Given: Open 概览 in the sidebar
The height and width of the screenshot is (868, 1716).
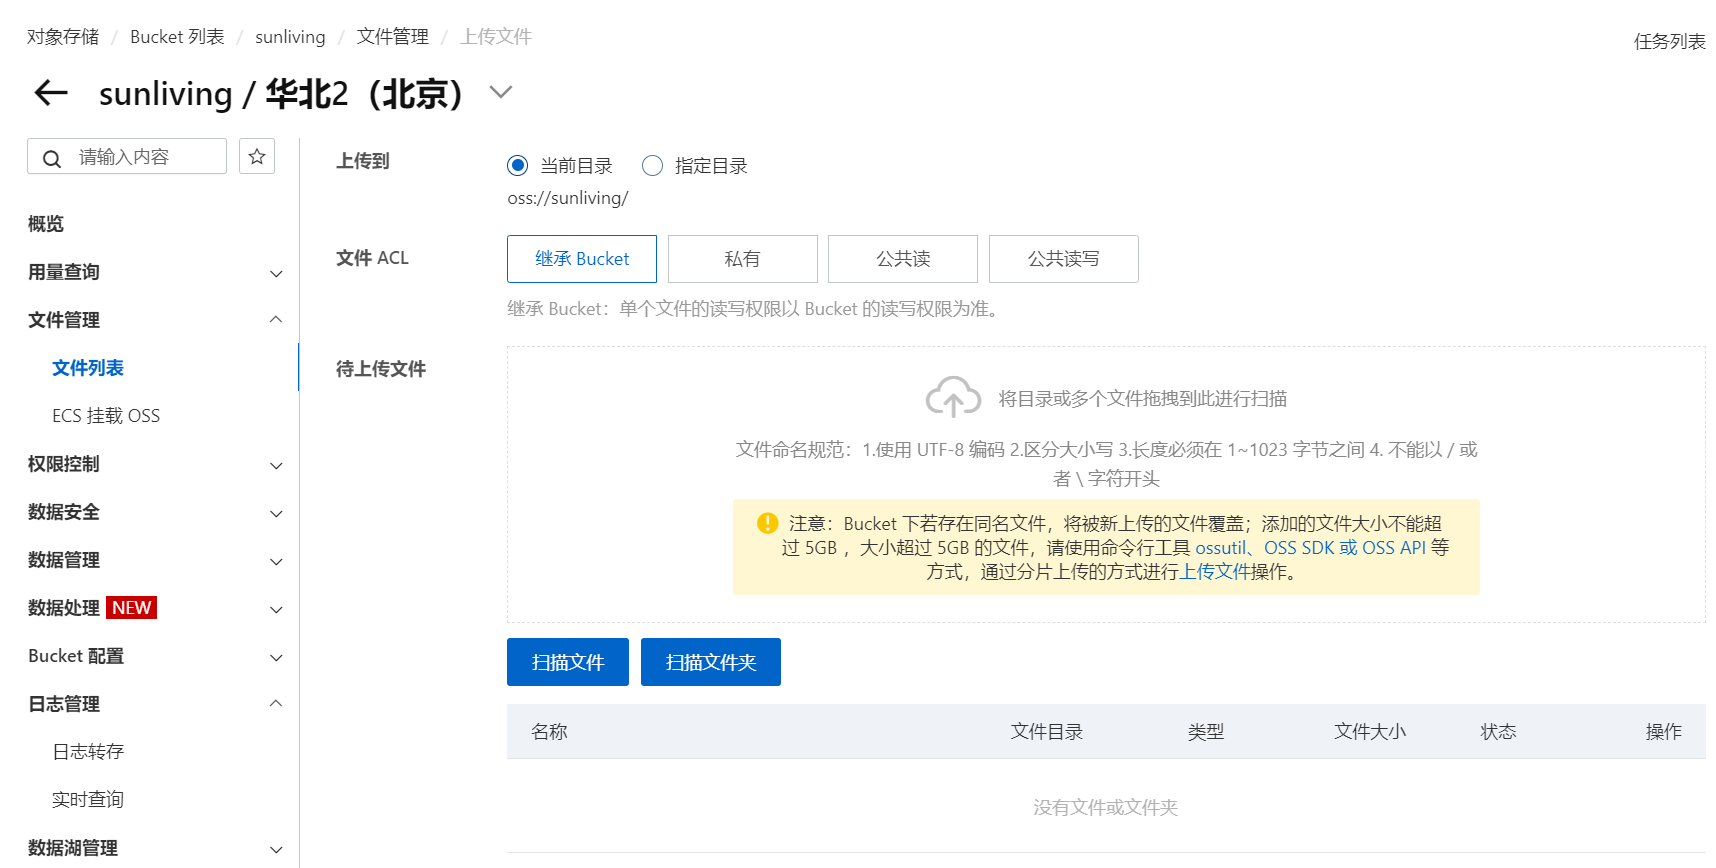Looking at the screenshot, I should [x=46, y=224].
